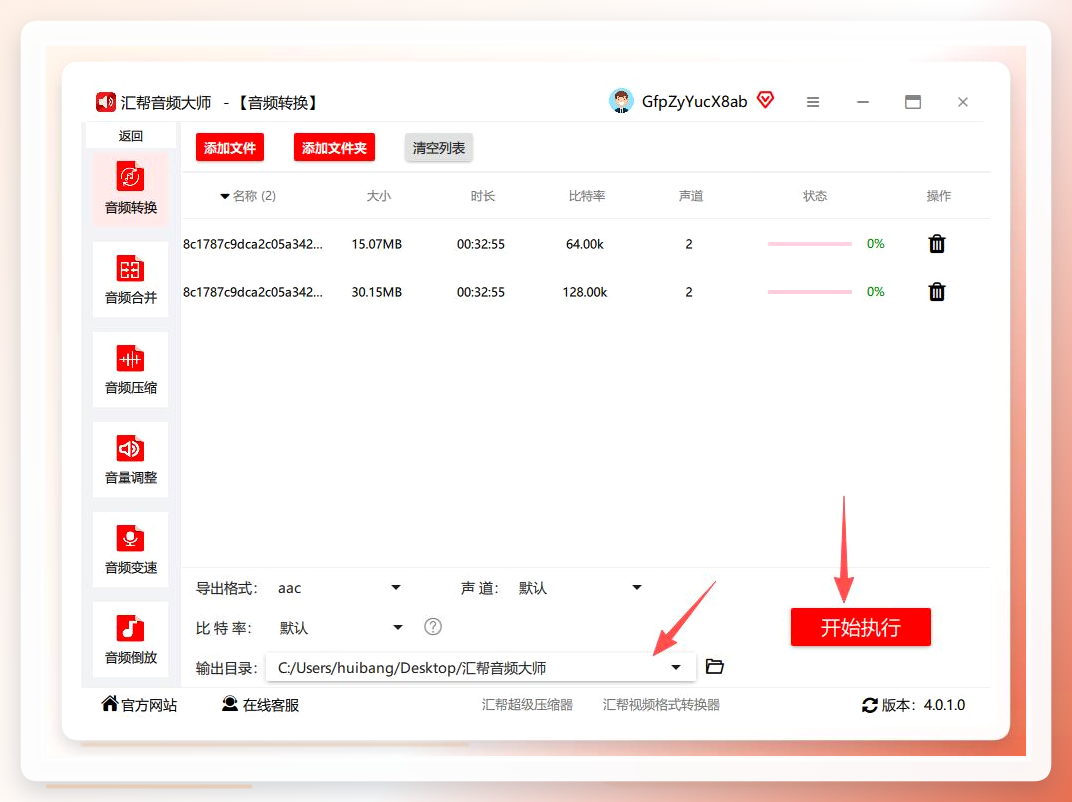The image size is (1072, 802).
Task: Click the 15.07MB size cell
Action: [x=377, y=244]
